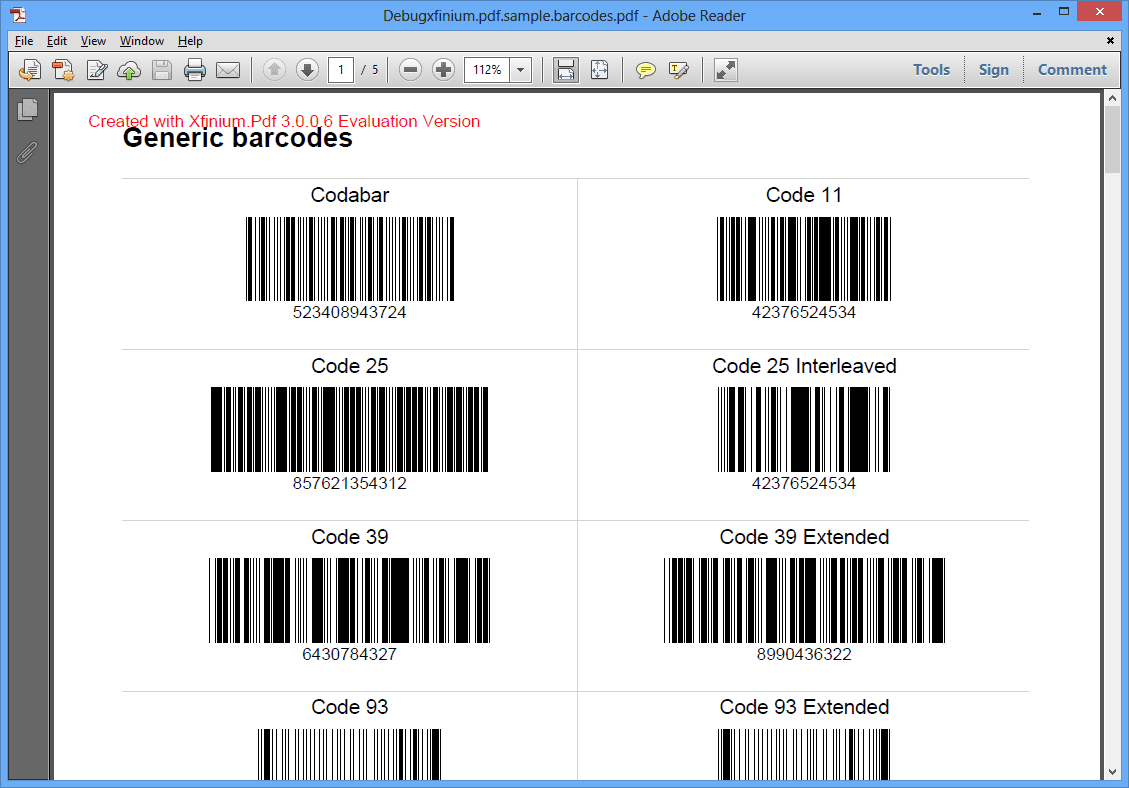The height and width of the screenshot is (788, 1129).
Task: Click the number 523408943724
Action: coord(349,313)
